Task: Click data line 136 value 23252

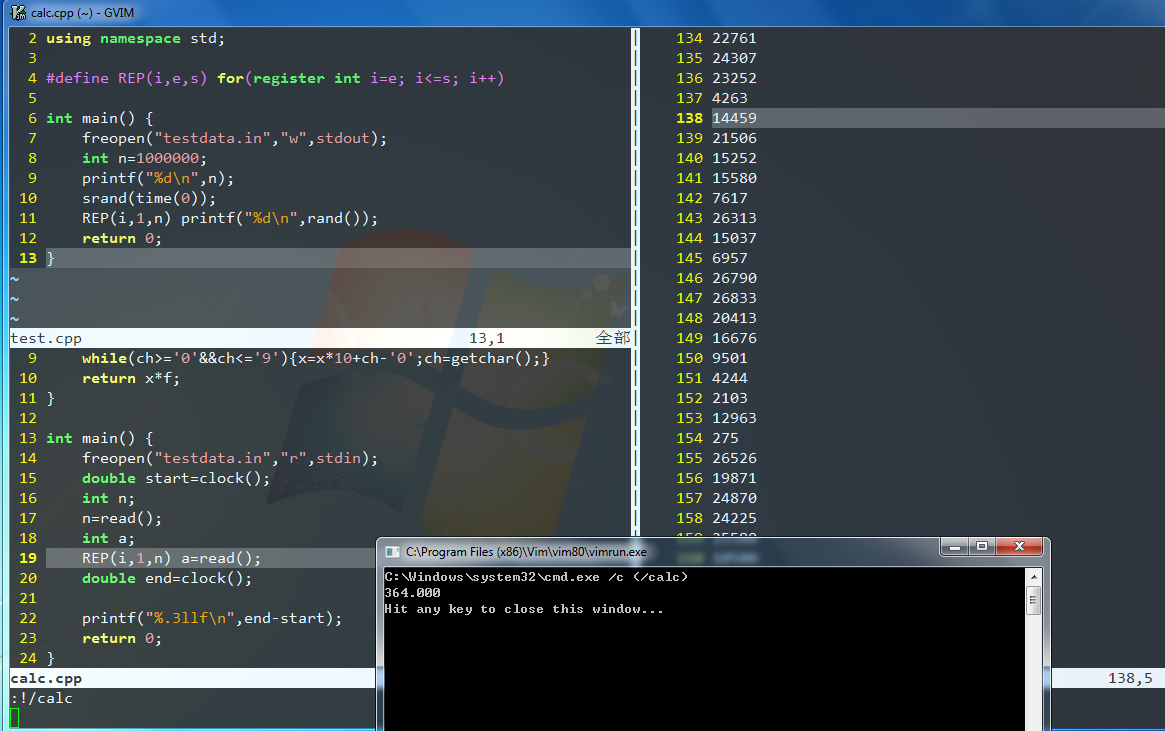Action: [734, 79]
